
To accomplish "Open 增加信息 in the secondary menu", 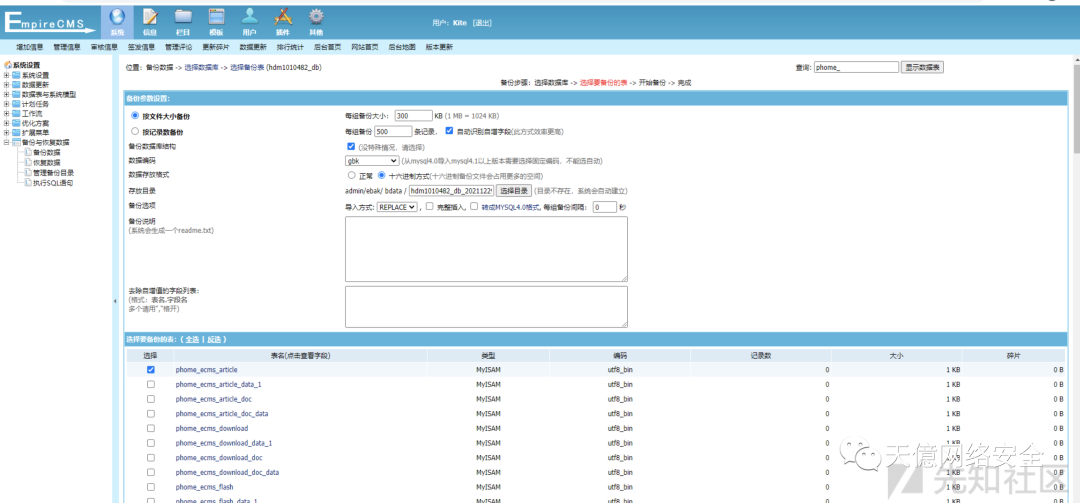I will [x=30, y=48].
